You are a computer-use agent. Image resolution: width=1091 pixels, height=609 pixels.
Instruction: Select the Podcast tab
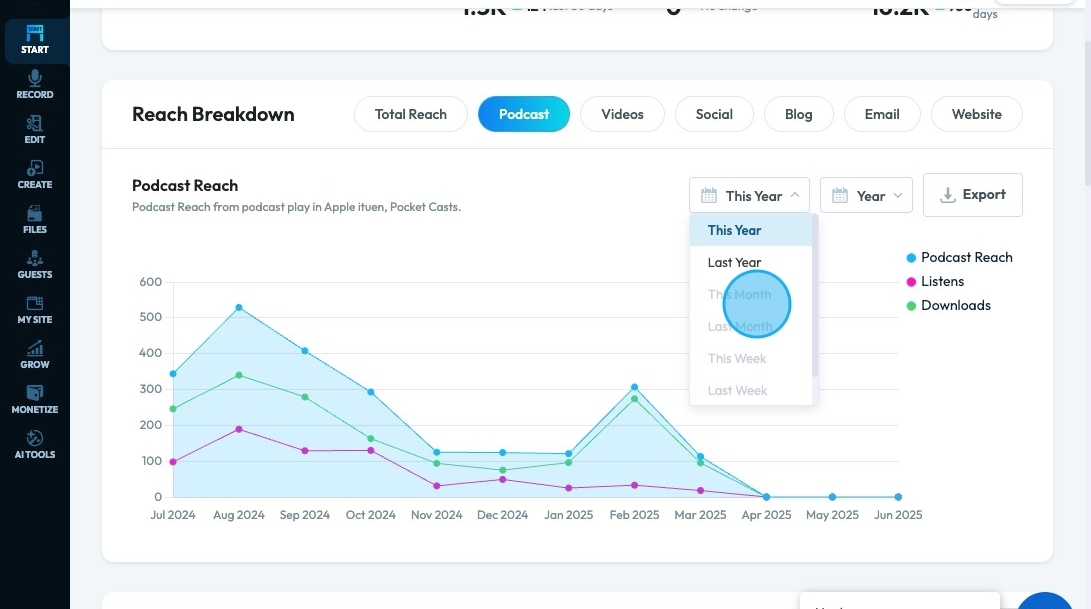[524, 114]
